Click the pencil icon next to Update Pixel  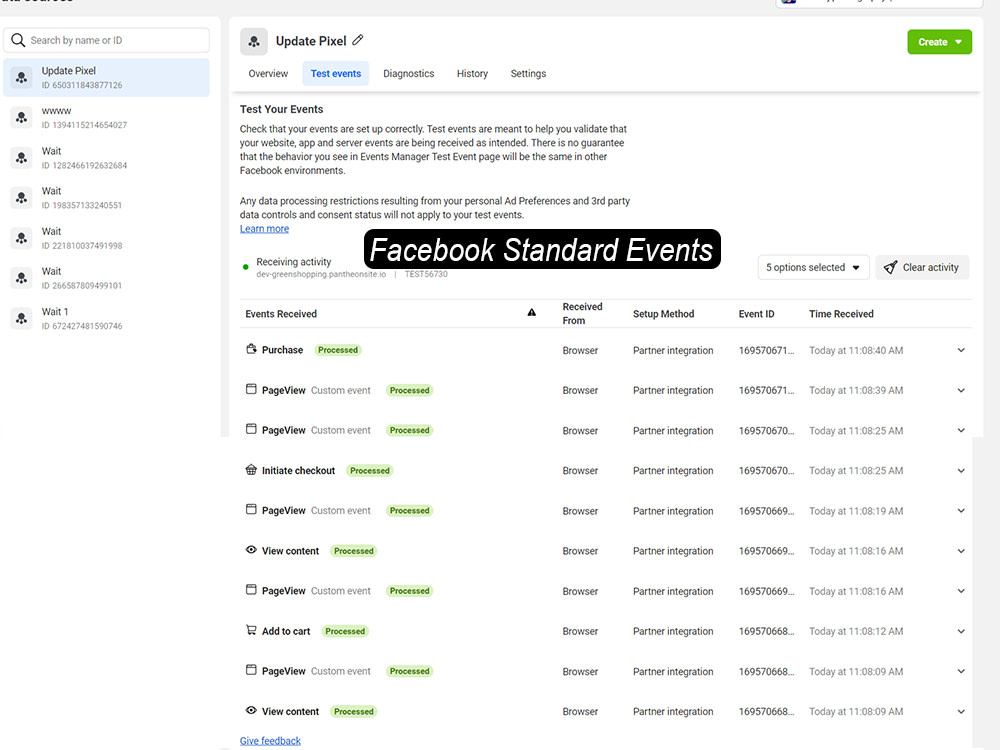coord(358,40)
